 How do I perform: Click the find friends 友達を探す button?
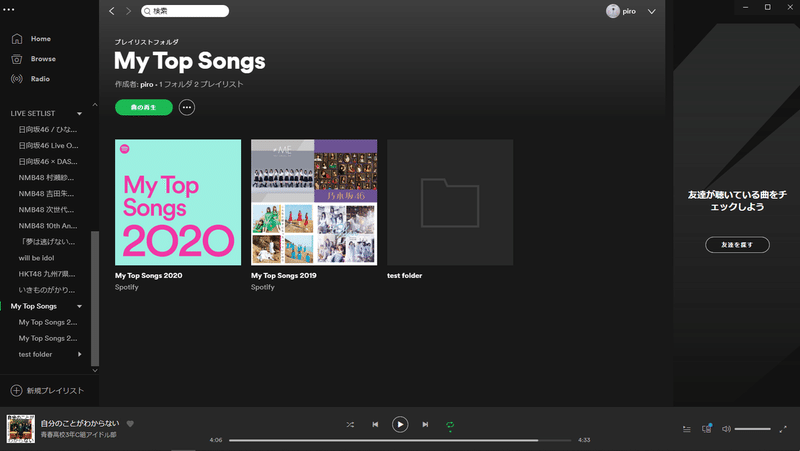click(737, 245)
